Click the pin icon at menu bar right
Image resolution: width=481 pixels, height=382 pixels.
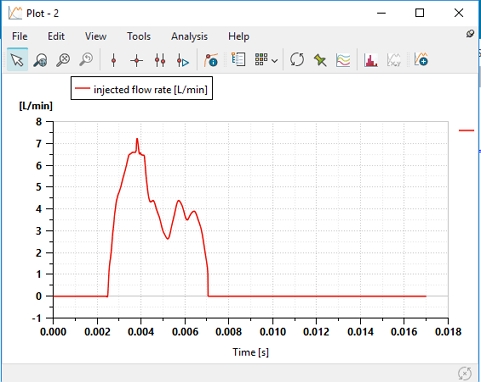470,34
